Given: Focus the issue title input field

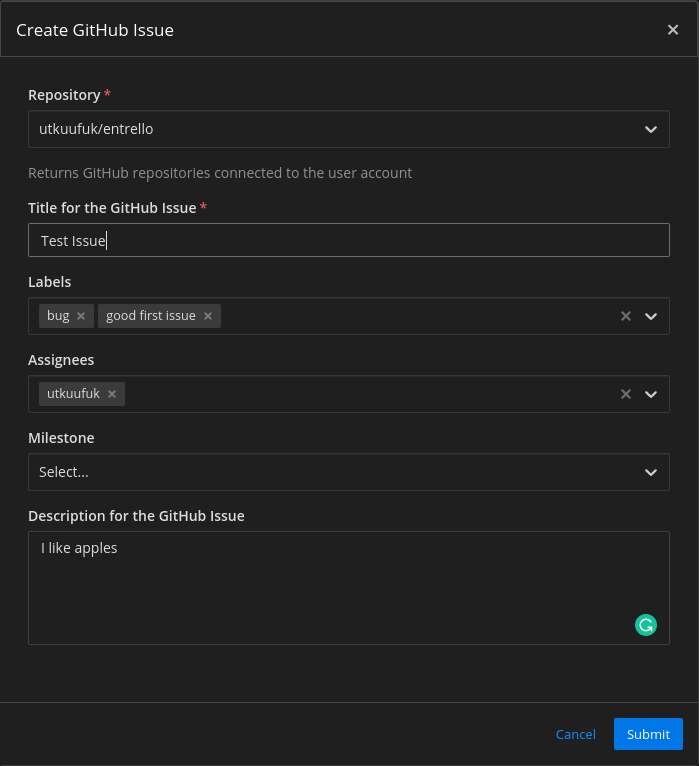Looking at the screenshot, I should (349, 240).
